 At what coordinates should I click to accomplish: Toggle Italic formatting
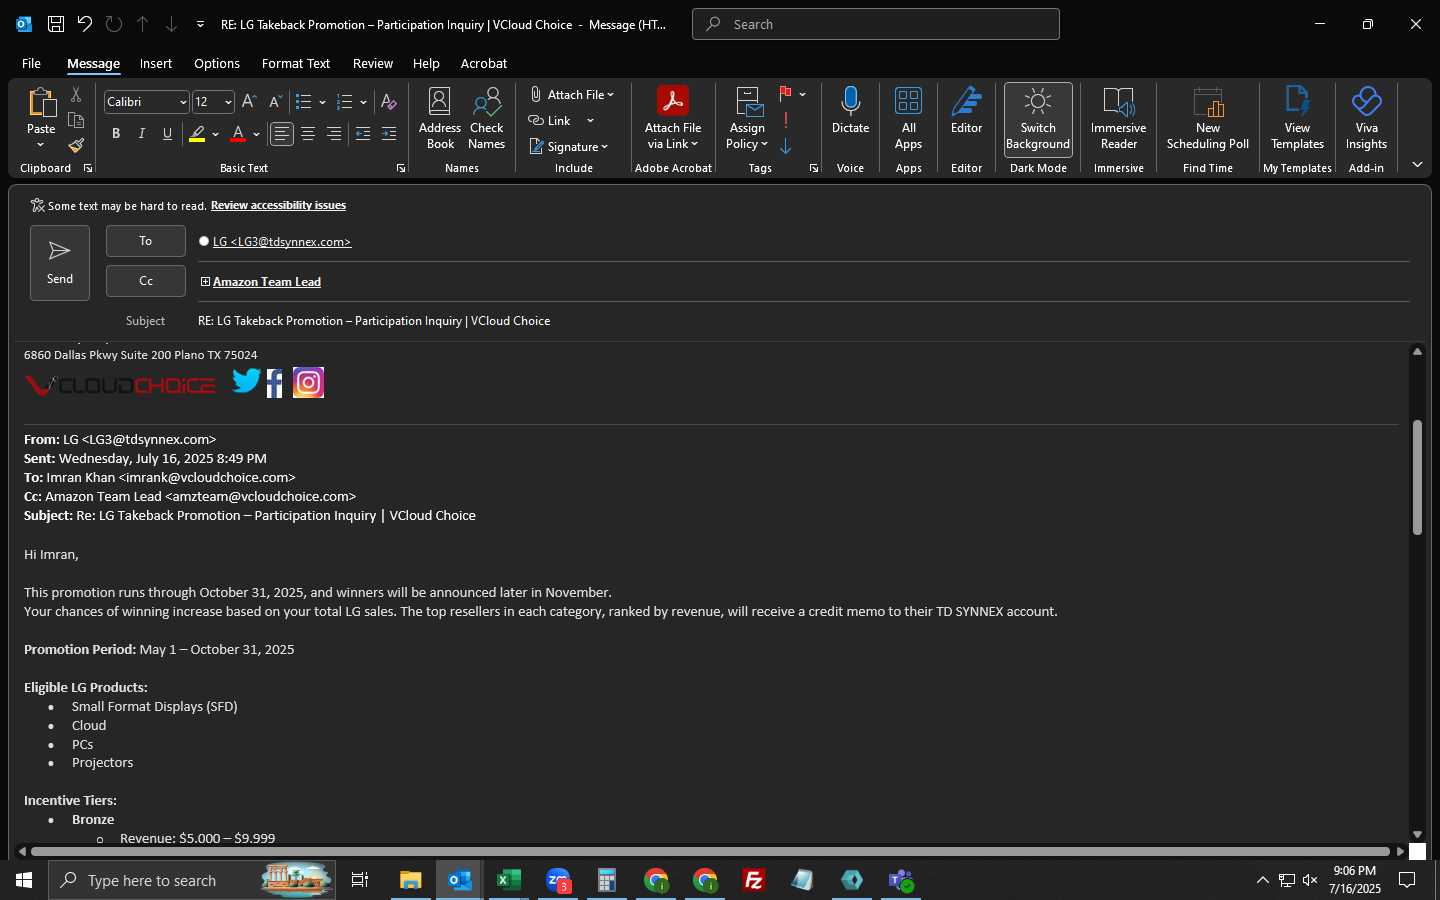click(142, 134)
